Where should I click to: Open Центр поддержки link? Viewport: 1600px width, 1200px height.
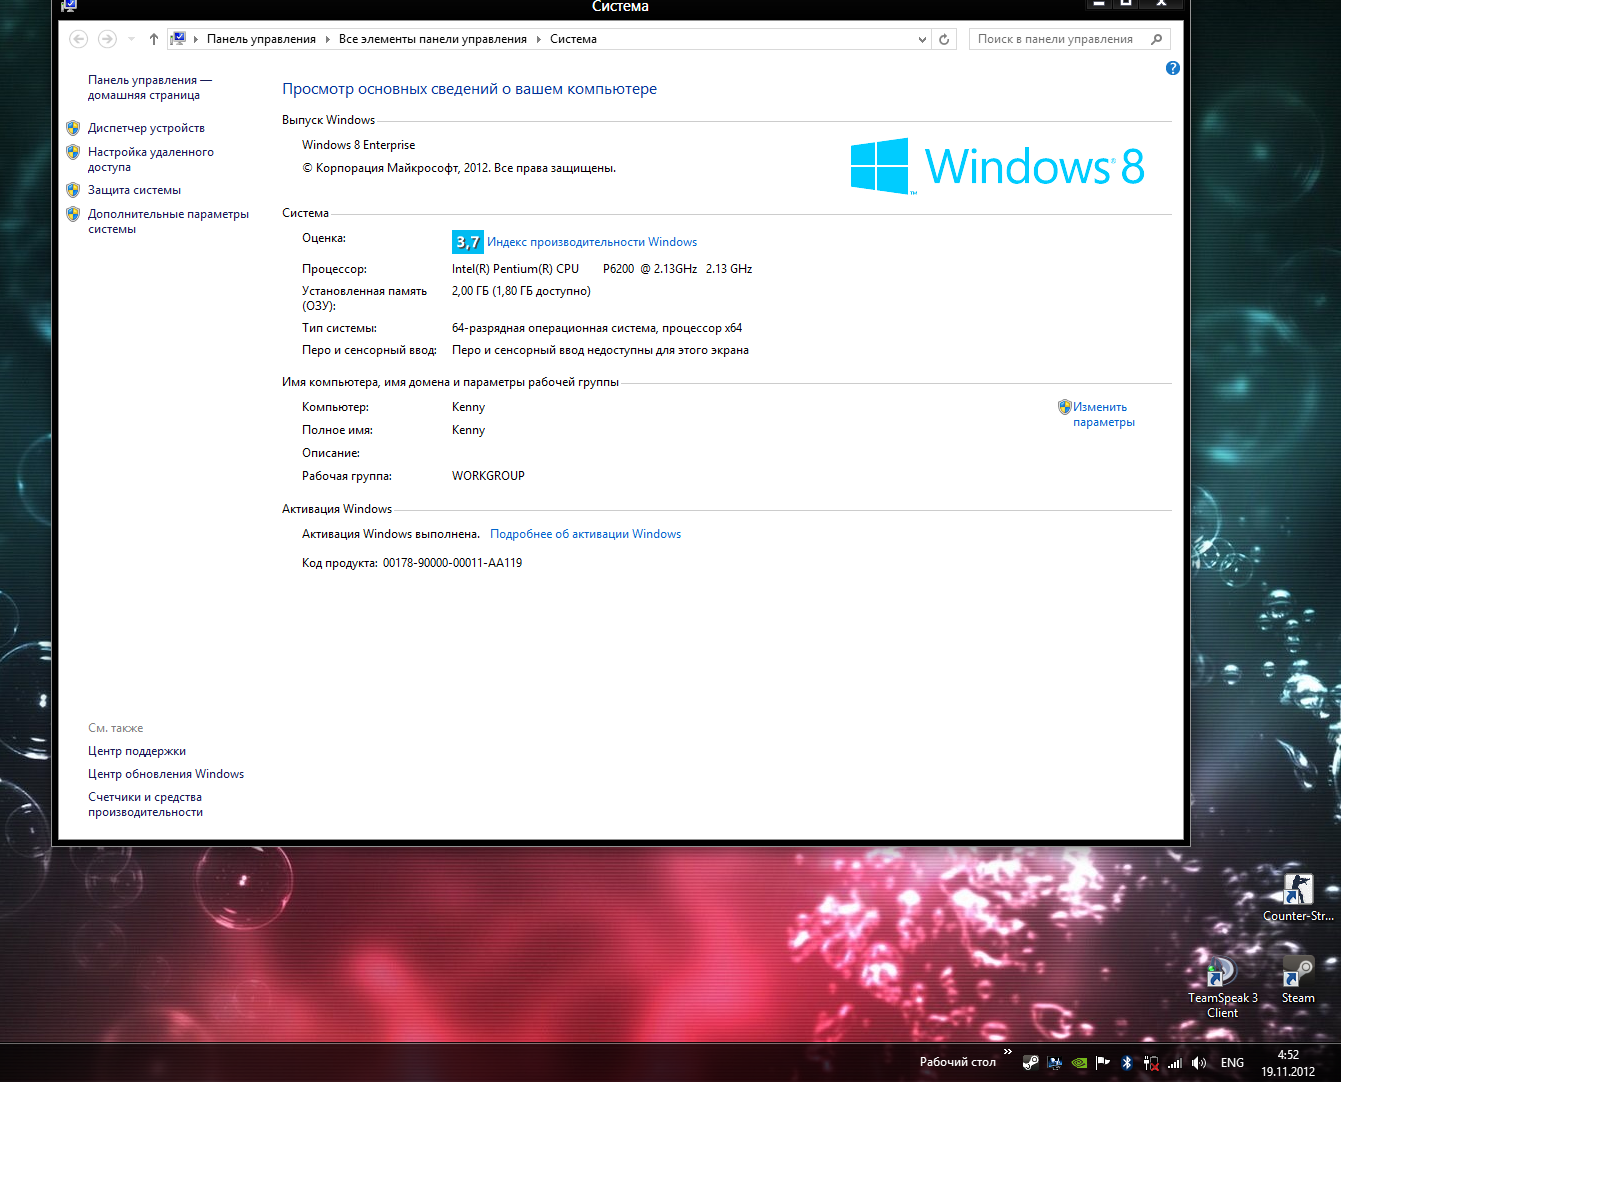(137, 751)
